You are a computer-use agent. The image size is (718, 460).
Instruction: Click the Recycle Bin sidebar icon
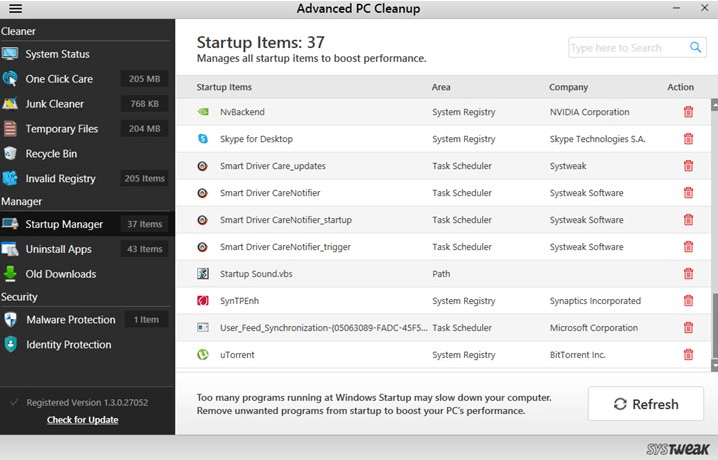pos(10,154)
